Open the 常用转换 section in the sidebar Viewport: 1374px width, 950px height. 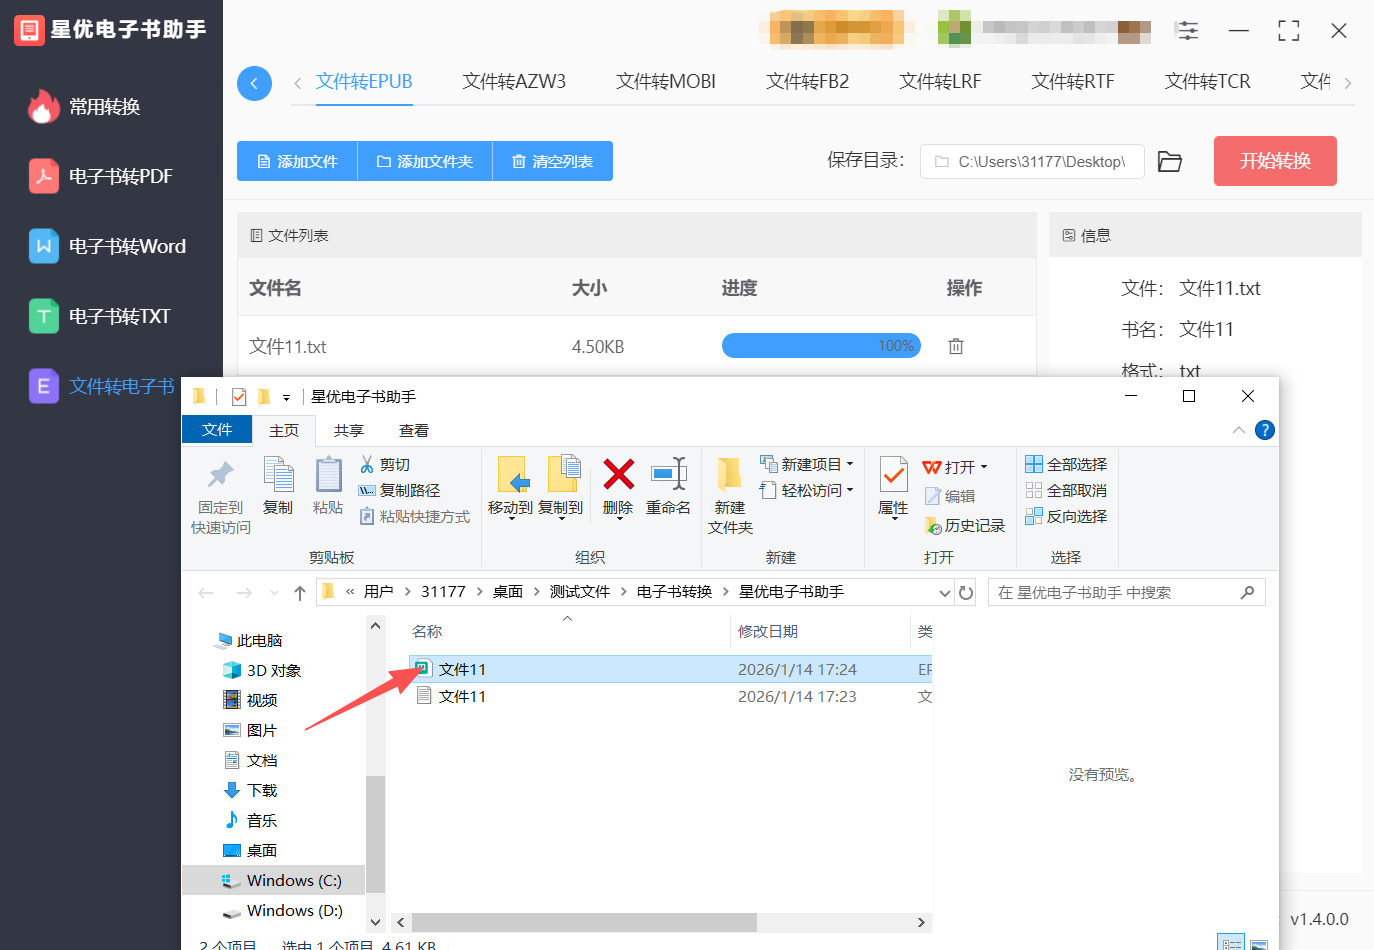[85, 107]
